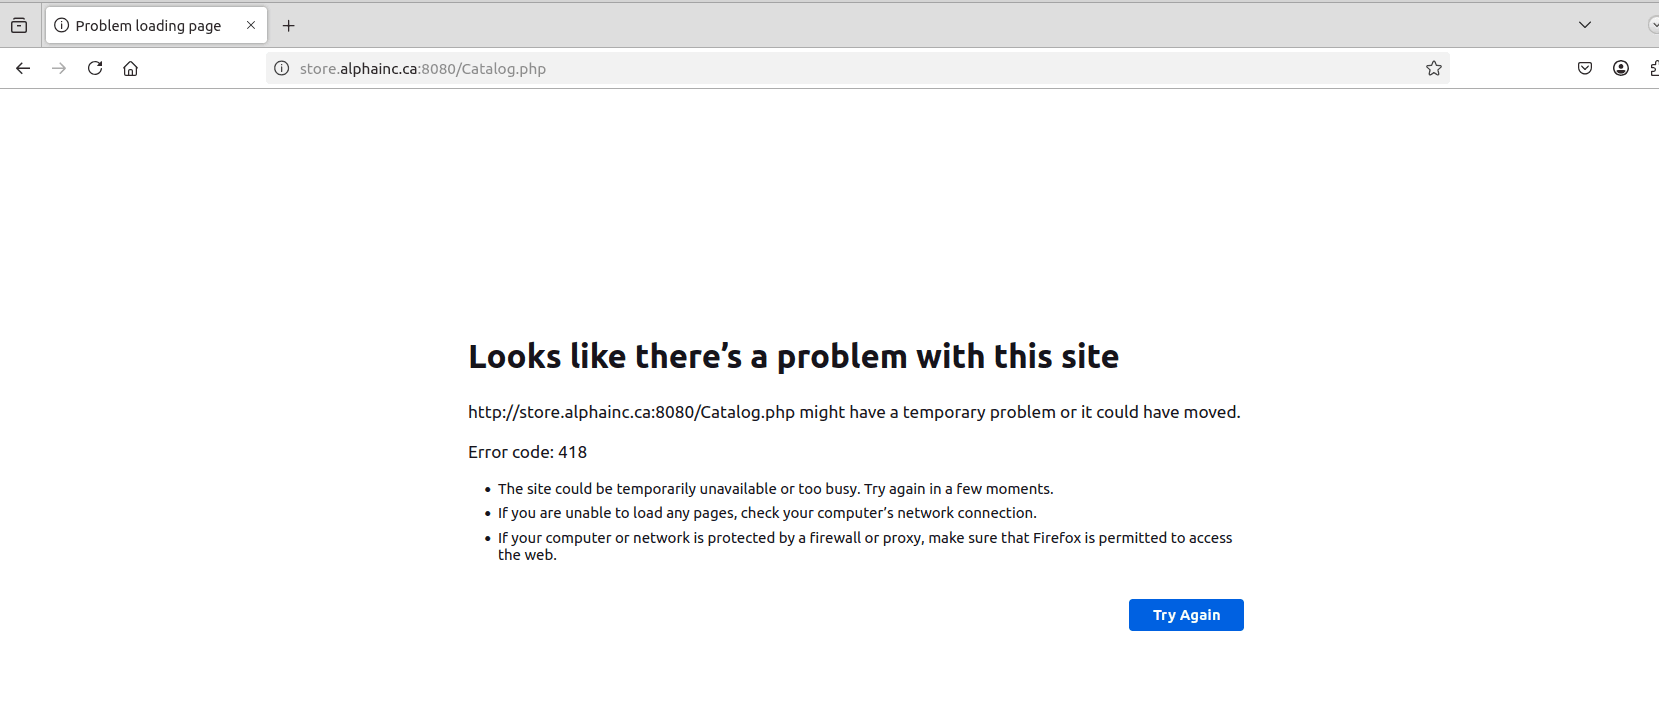1659x727 pixels.
Task: Open the Firefox account icon
Action: pyautogui.click(x=1621, y=68)
